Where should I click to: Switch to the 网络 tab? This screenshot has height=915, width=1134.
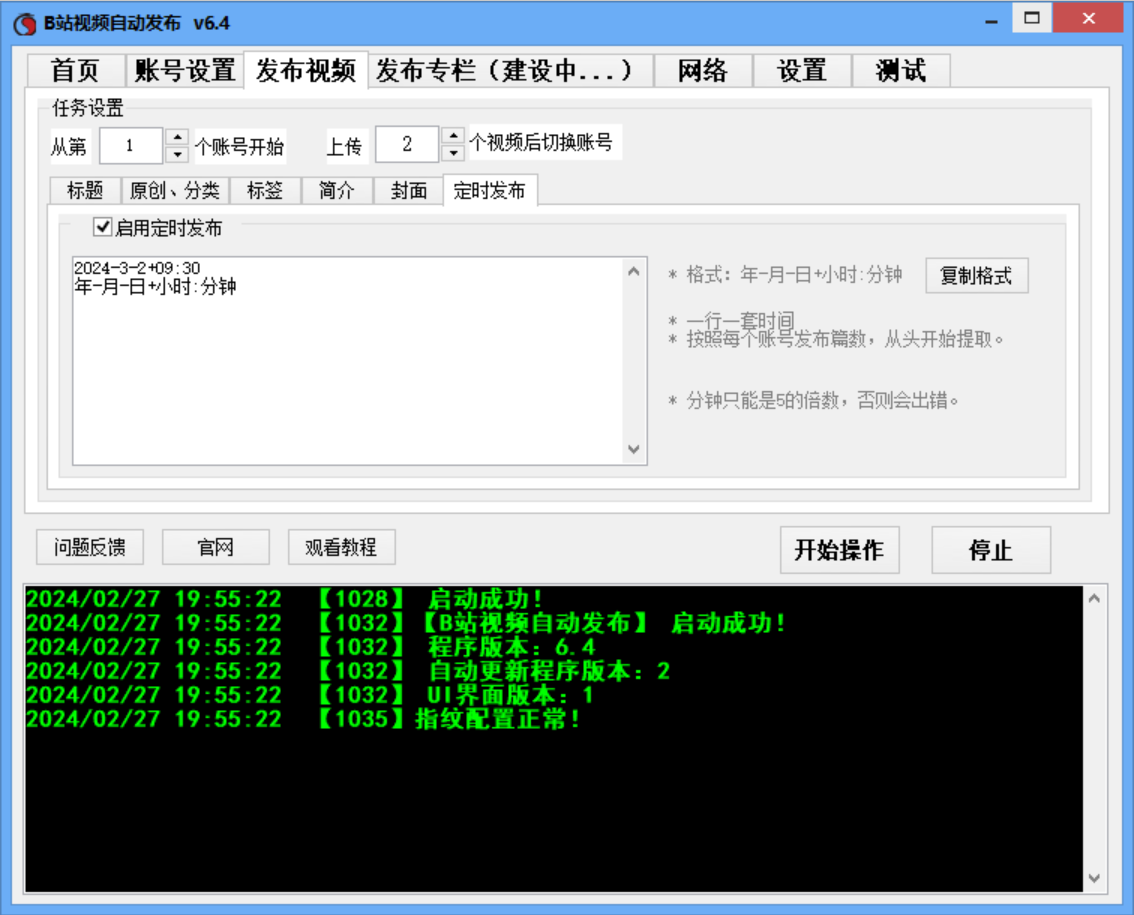(703, 71)
